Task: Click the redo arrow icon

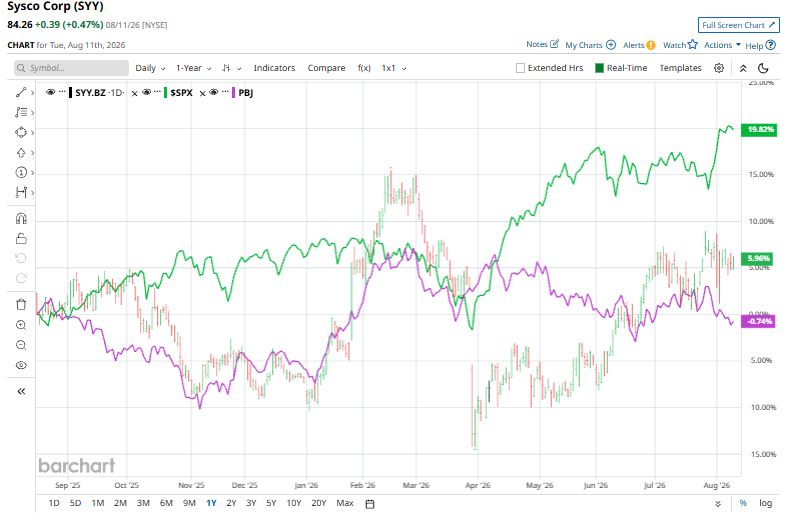Action: coord(21,278)
